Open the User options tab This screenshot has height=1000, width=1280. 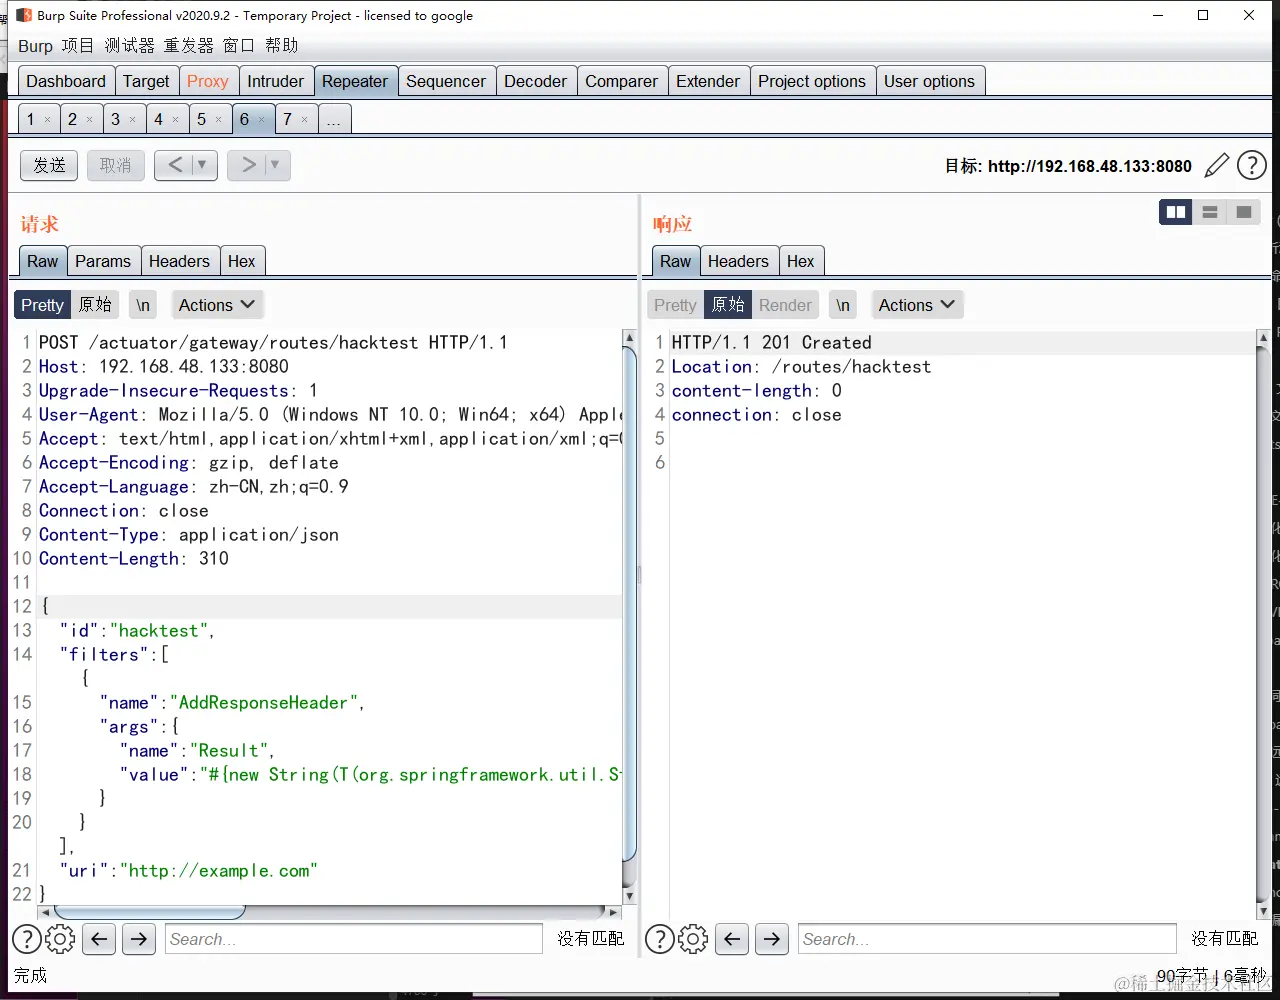click(930, 81)
